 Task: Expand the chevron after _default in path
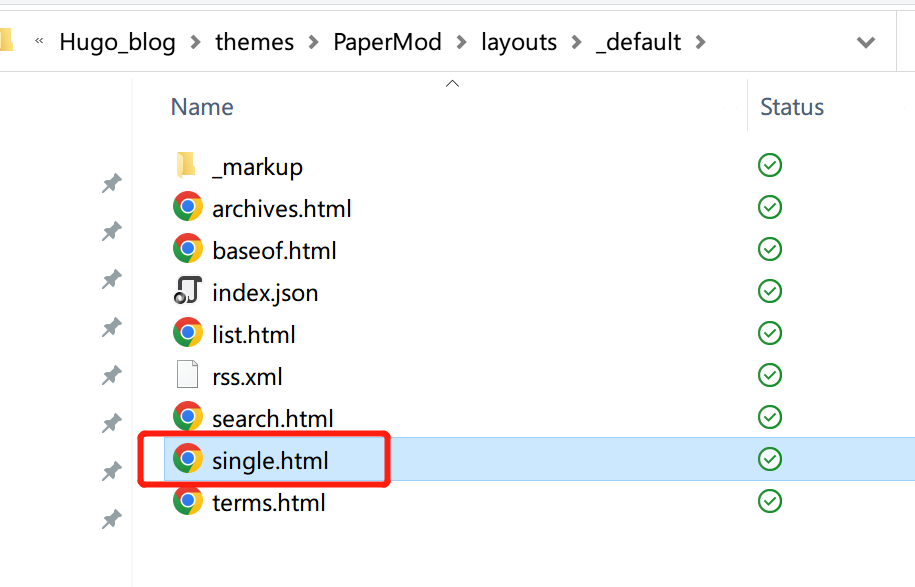pos(700,42)
